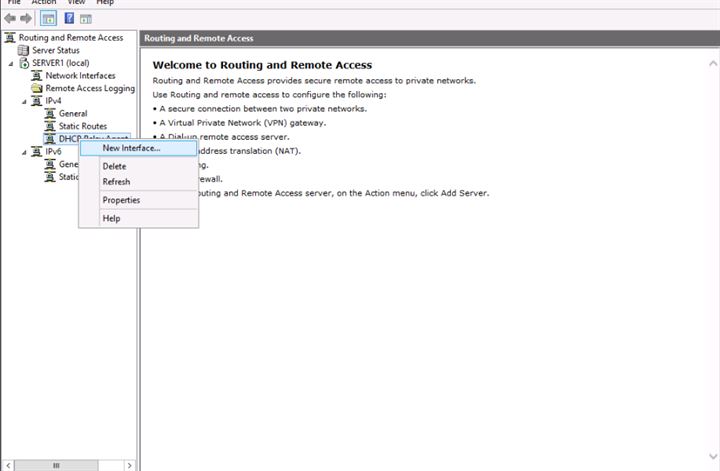Open the Network Interfaces node
Viewport: 720px width, 471px height.
80,76
